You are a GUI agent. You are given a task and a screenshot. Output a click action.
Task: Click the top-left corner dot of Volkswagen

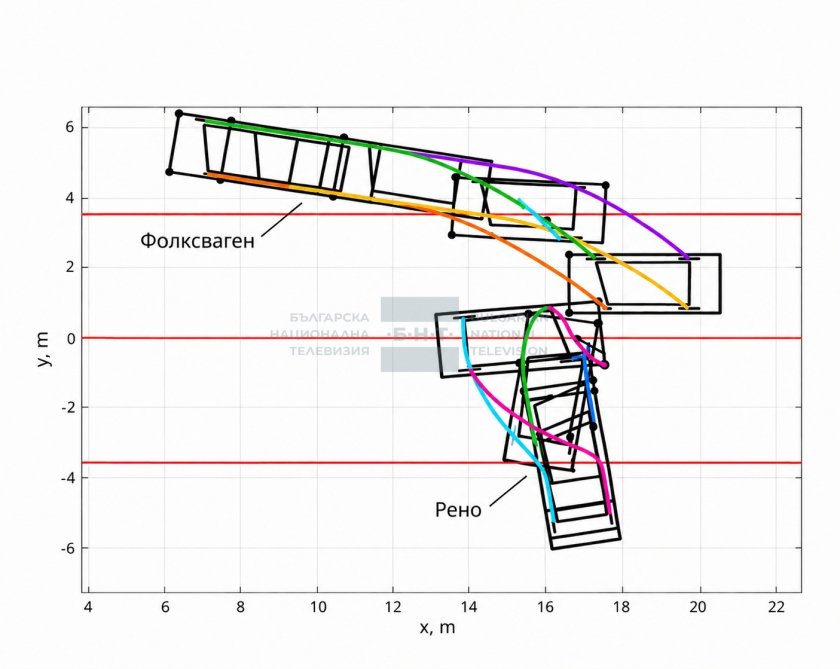(x=179, y=114)
